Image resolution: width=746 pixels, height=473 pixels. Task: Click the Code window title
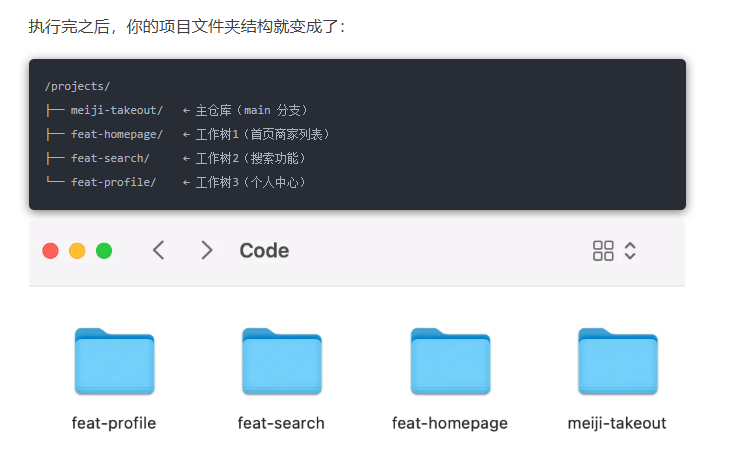(264, 251)
